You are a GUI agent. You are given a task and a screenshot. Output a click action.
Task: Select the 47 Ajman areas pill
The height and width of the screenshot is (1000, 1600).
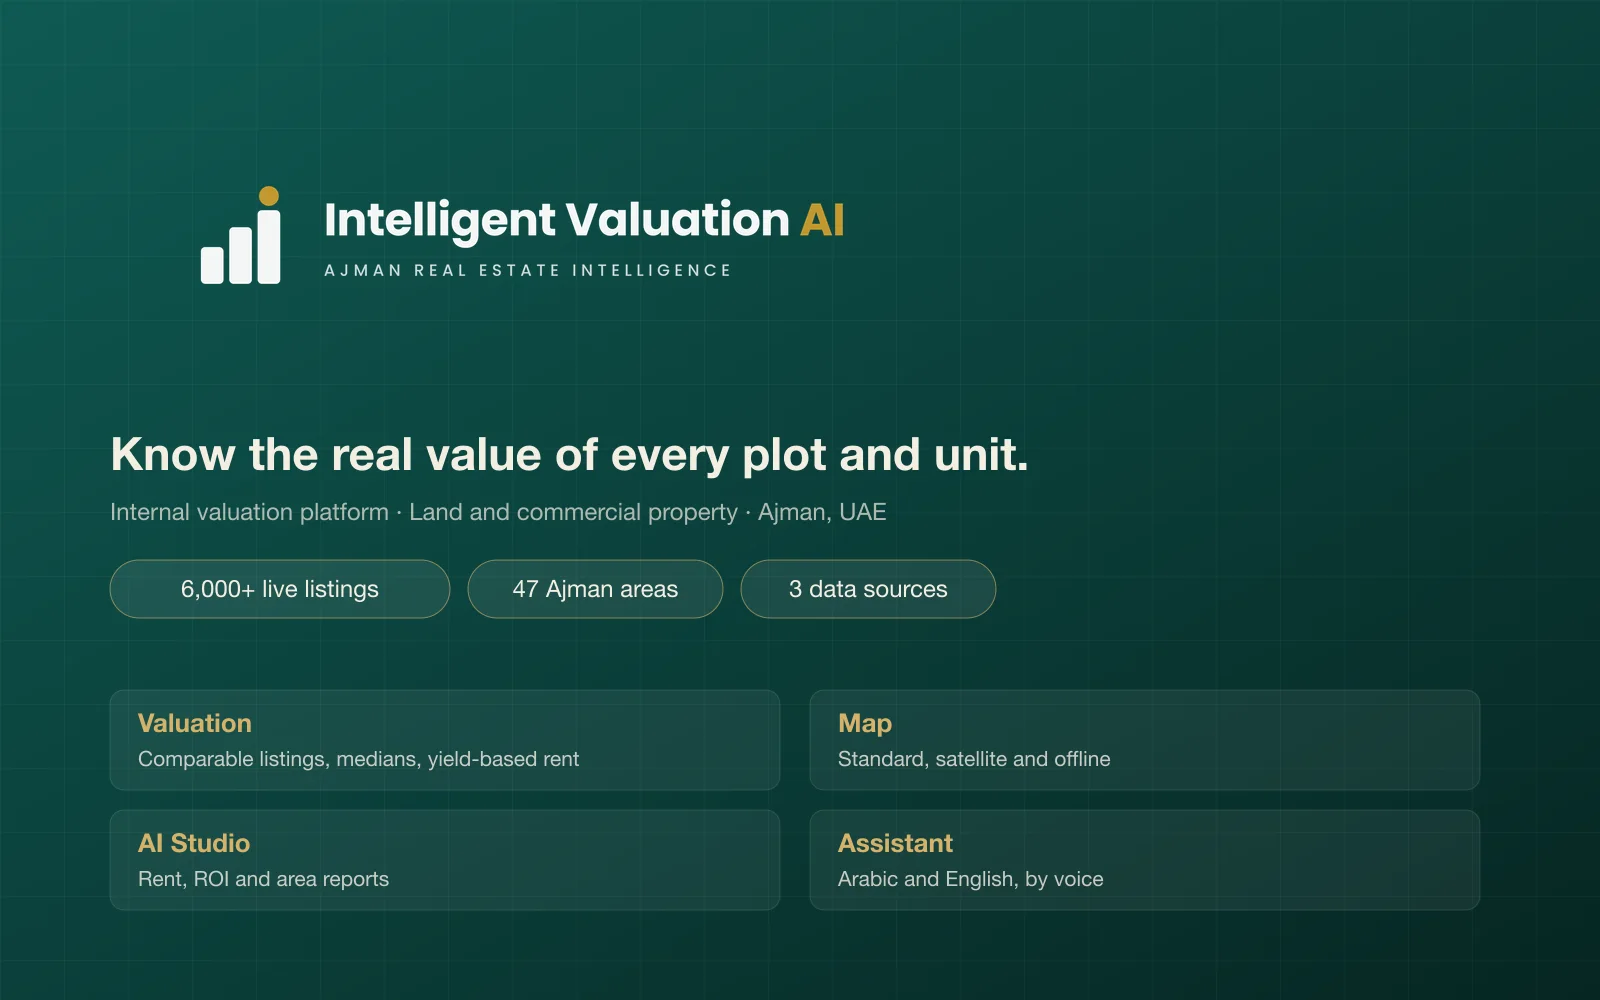[x=595, y=589]
